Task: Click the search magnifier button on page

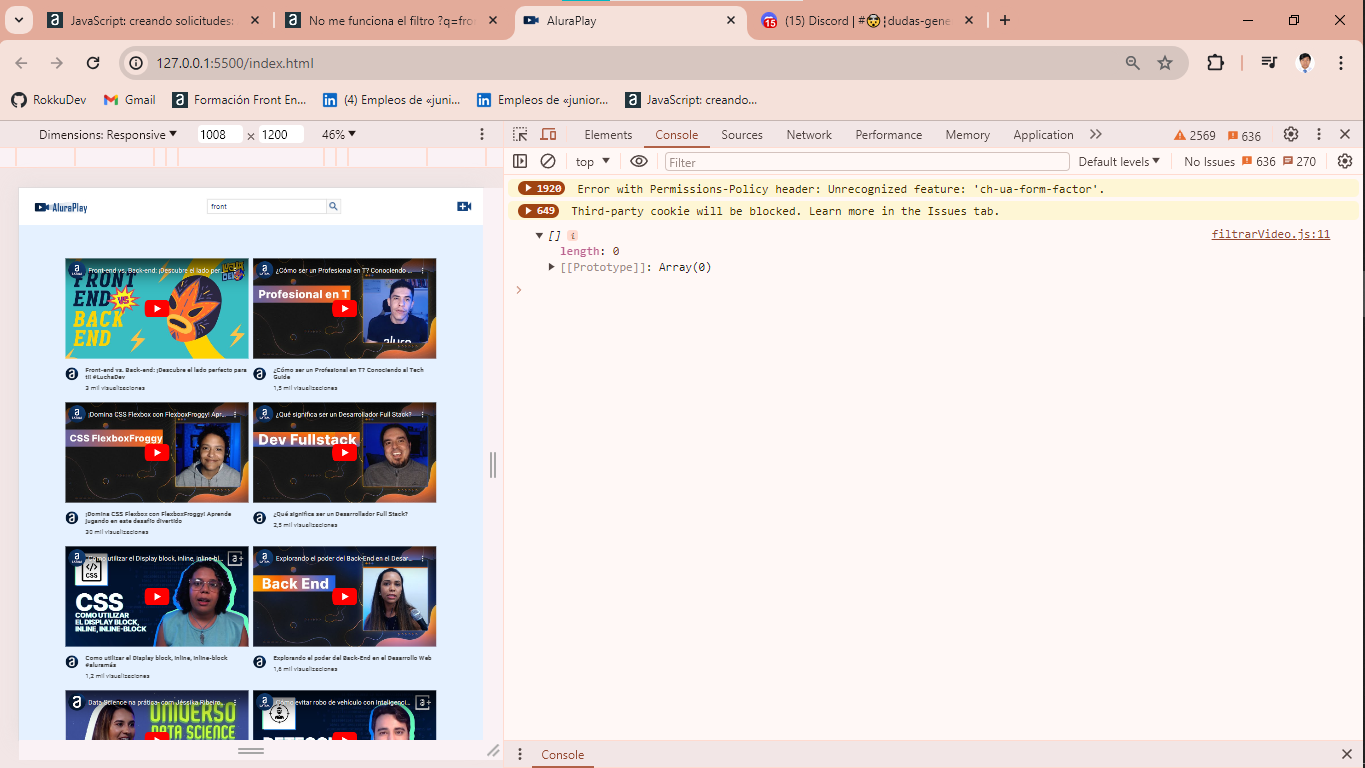Action: [x=334, y=206]
